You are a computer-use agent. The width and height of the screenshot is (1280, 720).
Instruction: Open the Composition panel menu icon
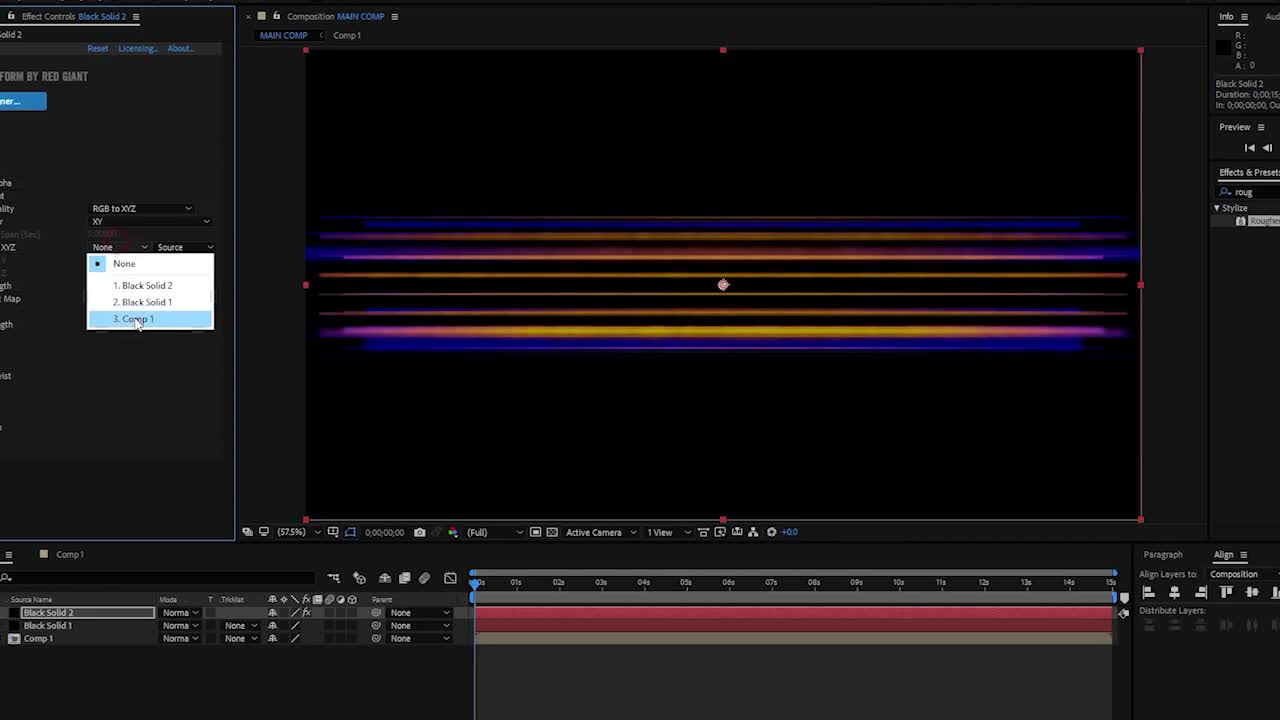[394, 17]
